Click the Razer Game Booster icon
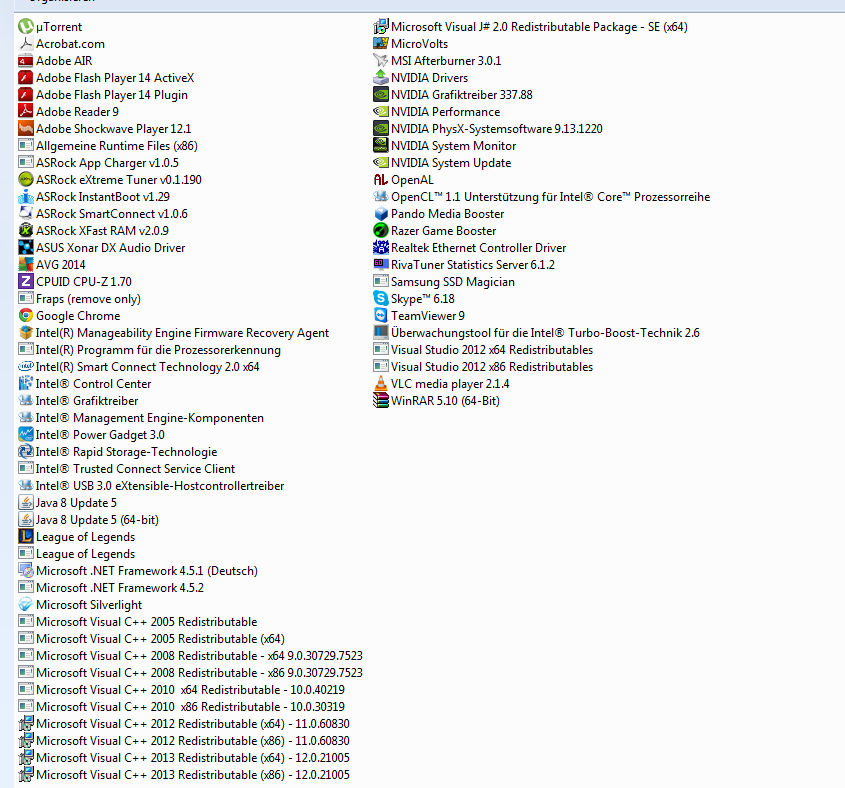The width and height of the screenshot is (845, 788). [x=381, y=231]
